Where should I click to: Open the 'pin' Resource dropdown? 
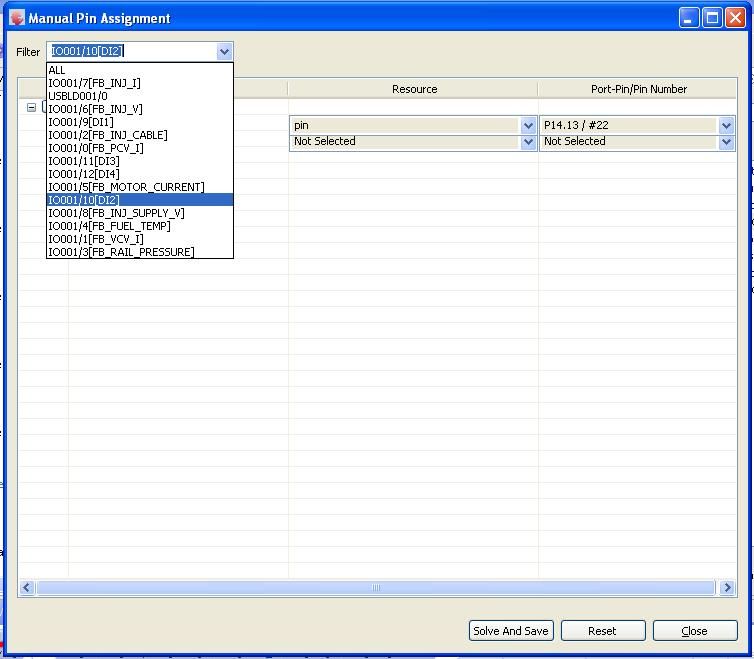528,126
